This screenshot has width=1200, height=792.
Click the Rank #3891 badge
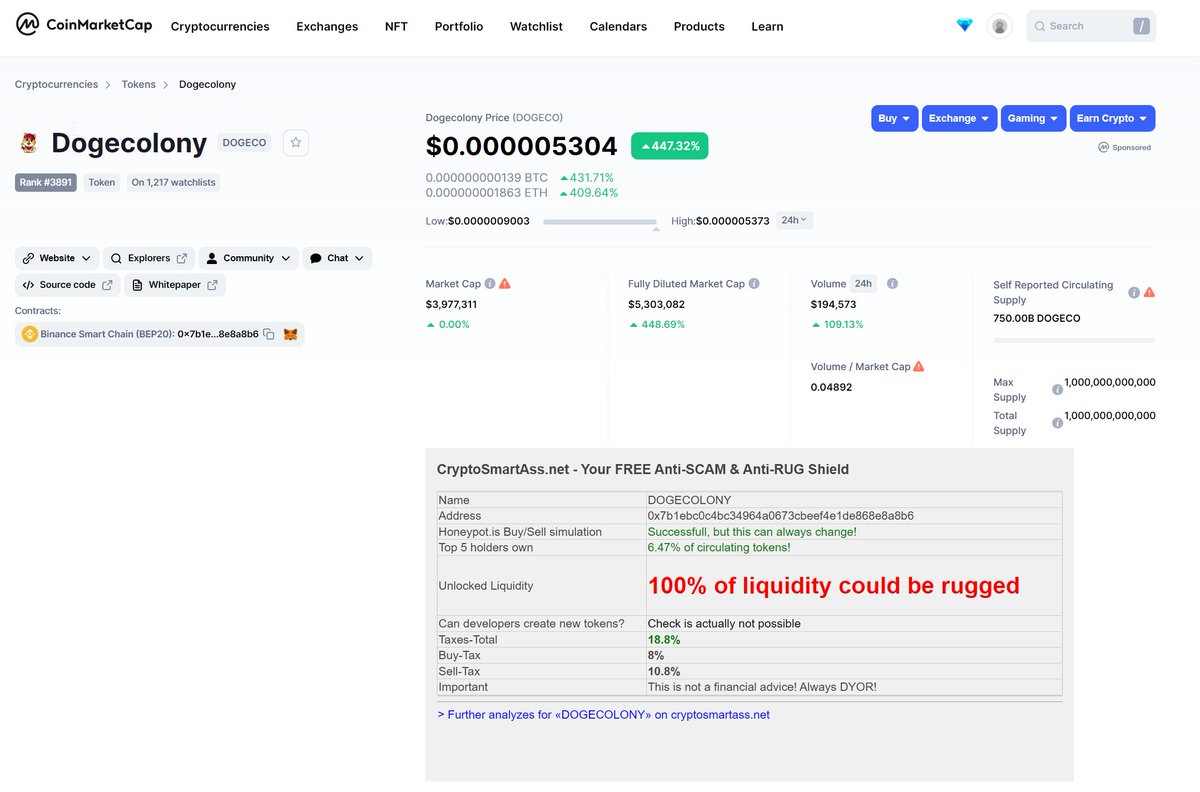point(46,182)
